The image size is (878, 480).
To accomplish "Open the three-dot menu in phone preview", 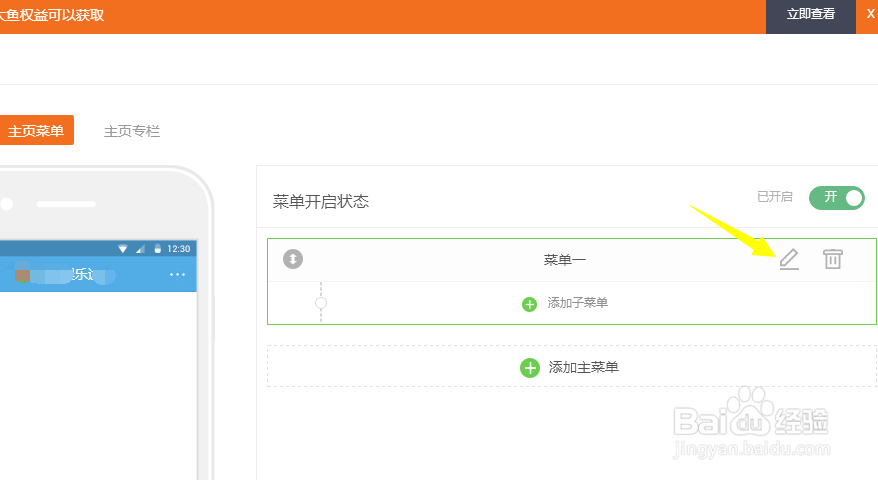I will point(177,275).
